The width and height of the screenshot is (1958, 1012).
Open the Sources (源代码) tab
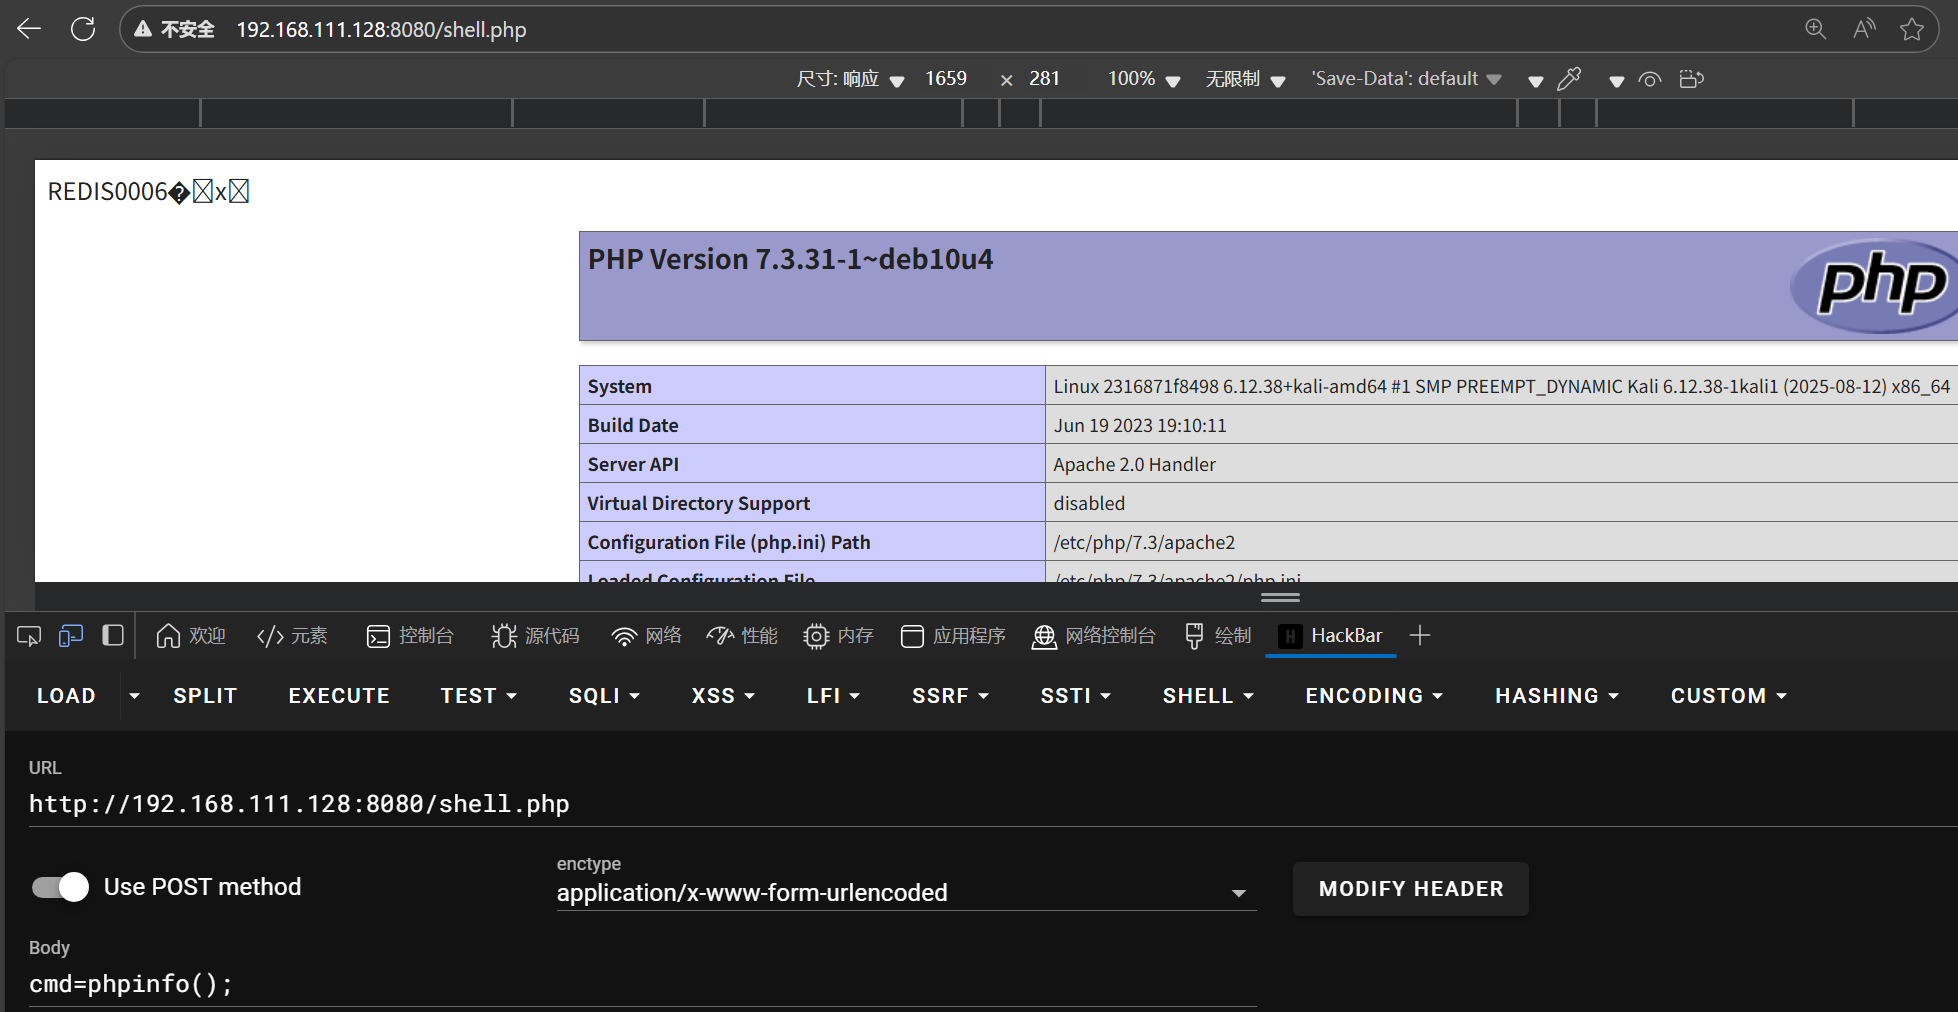[x=535, y=636]
